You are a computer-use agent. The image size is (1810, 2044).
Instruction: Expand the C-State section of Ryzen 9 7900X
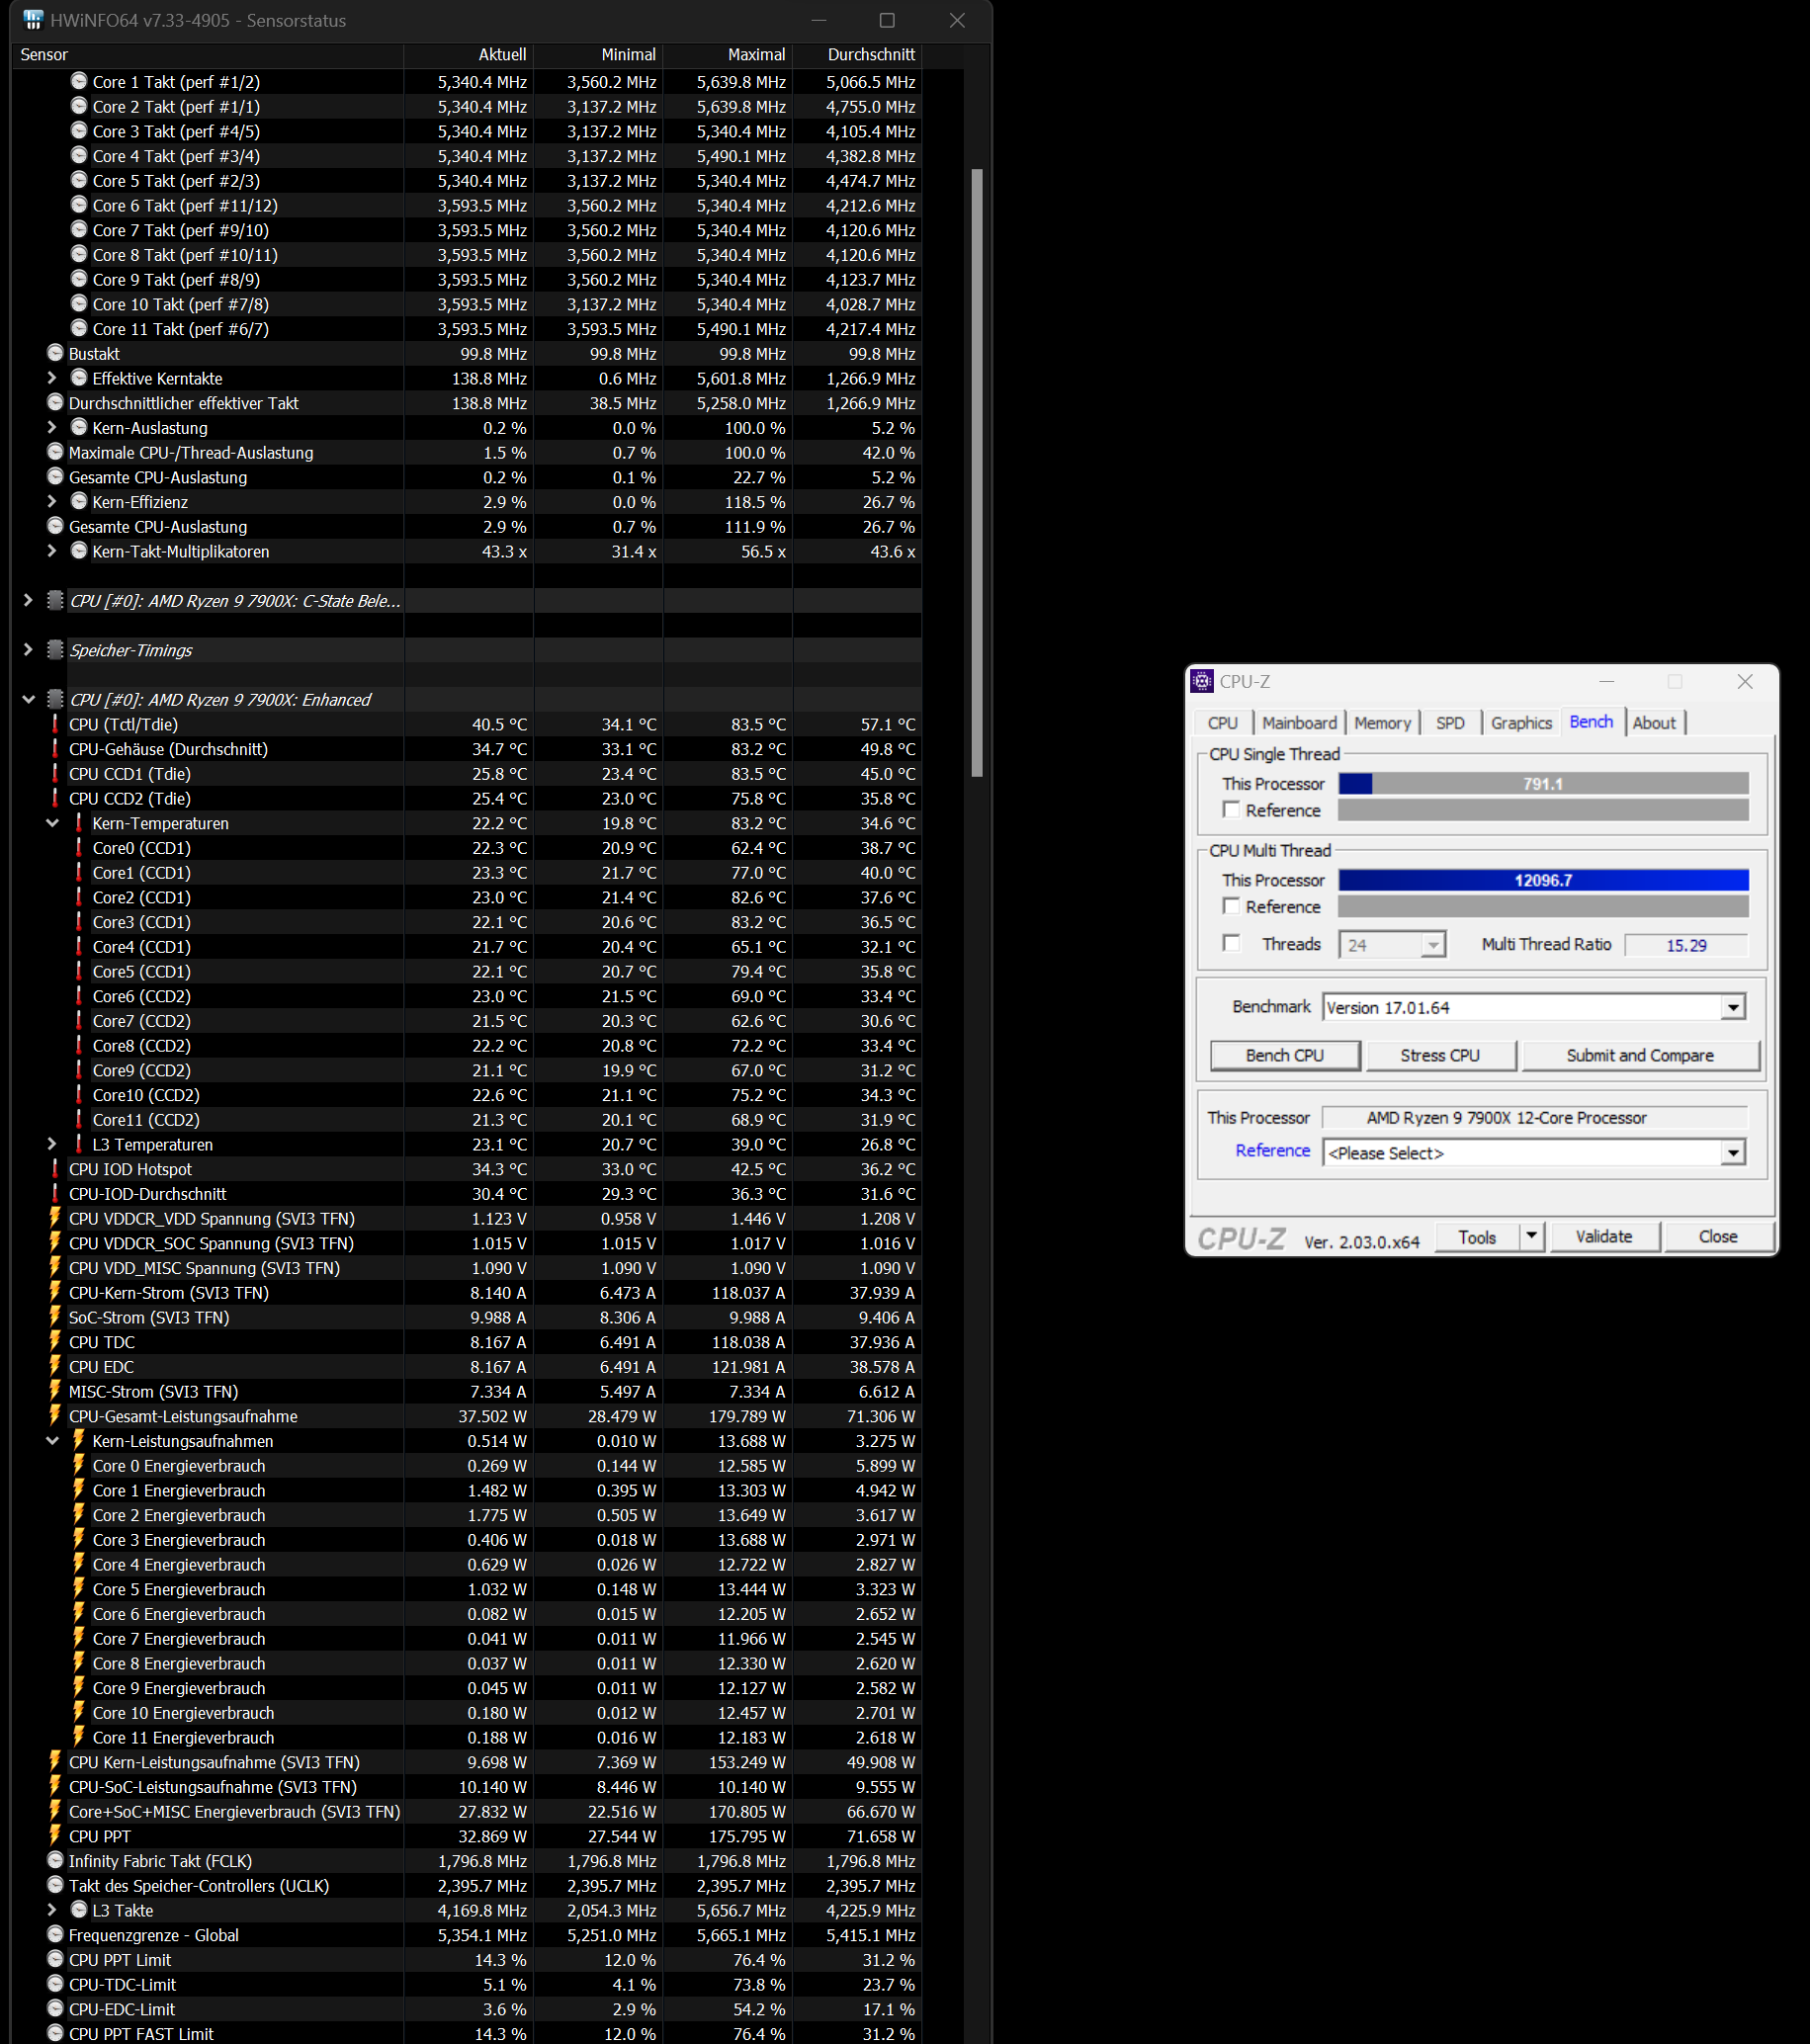pos(28,600)
